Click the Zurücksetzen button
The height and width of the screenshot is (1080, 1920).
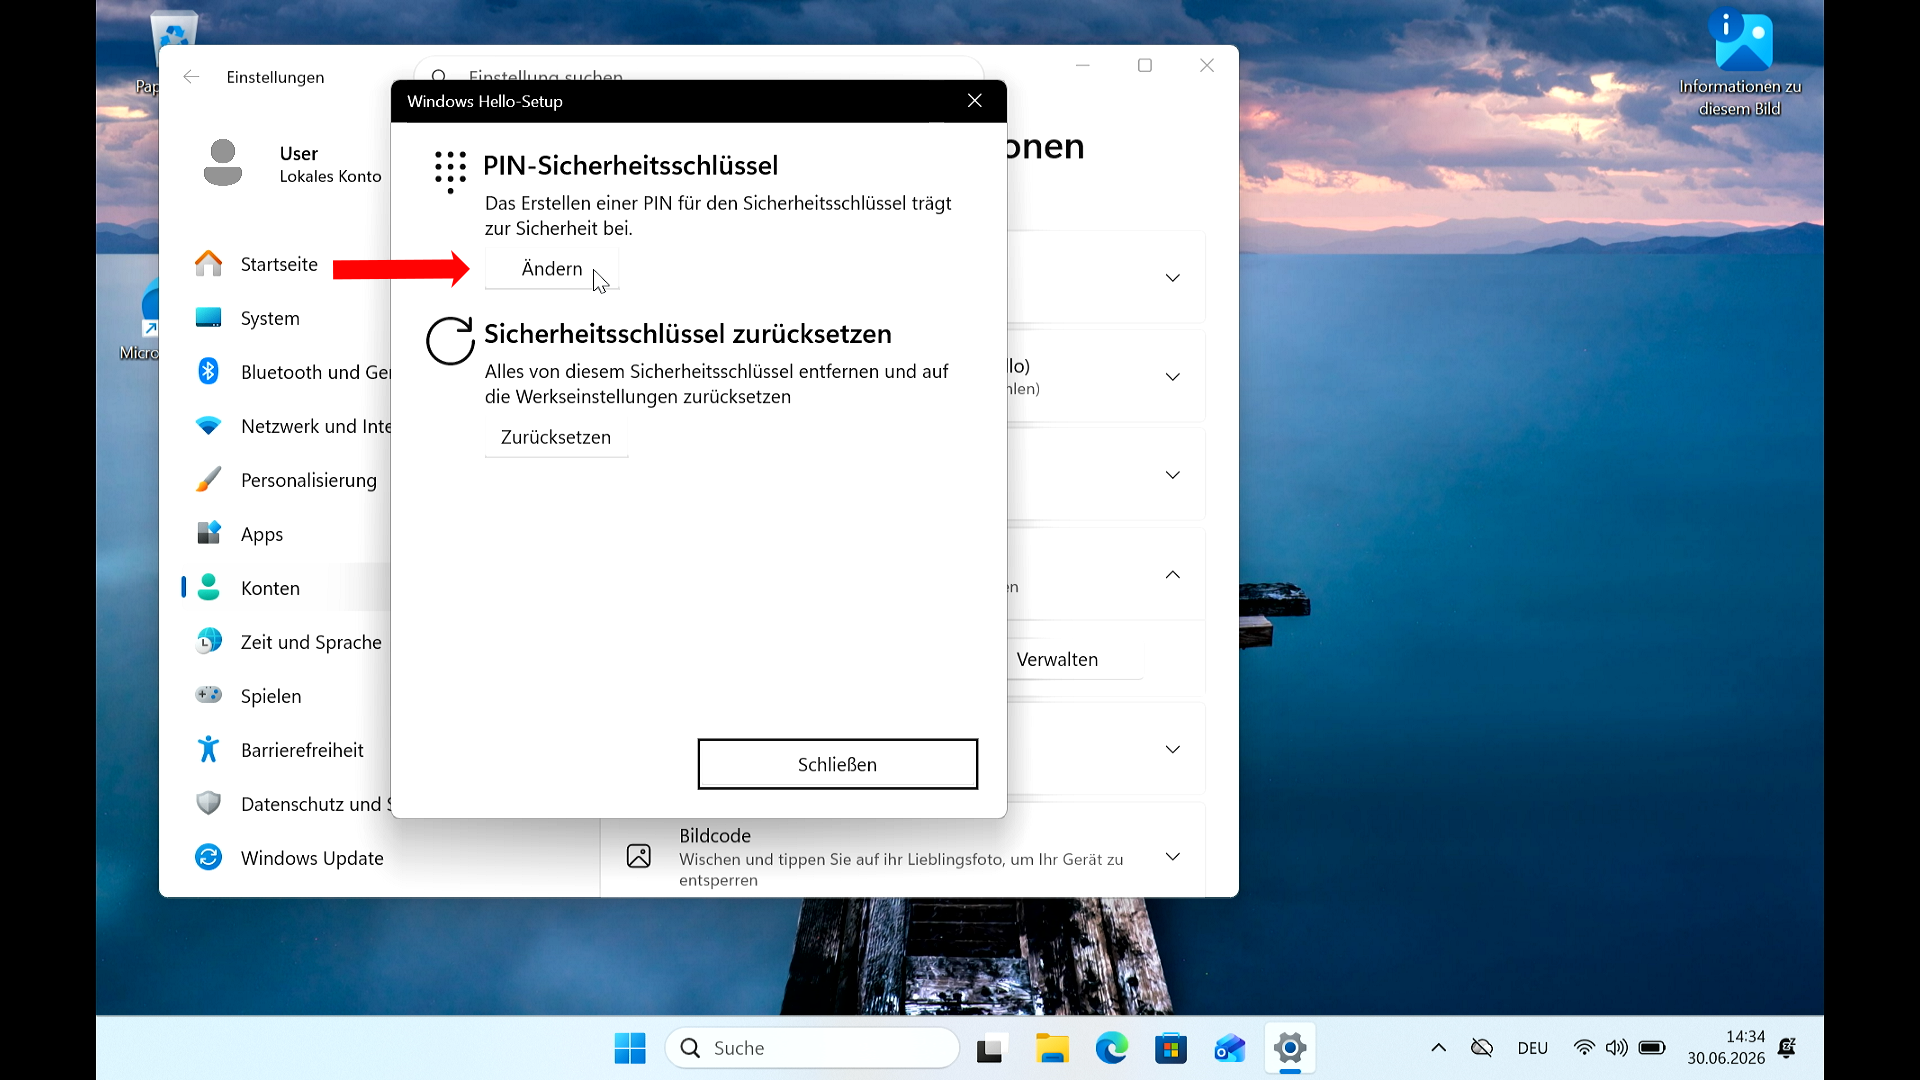pyautogui.click(x=556, y=437)
